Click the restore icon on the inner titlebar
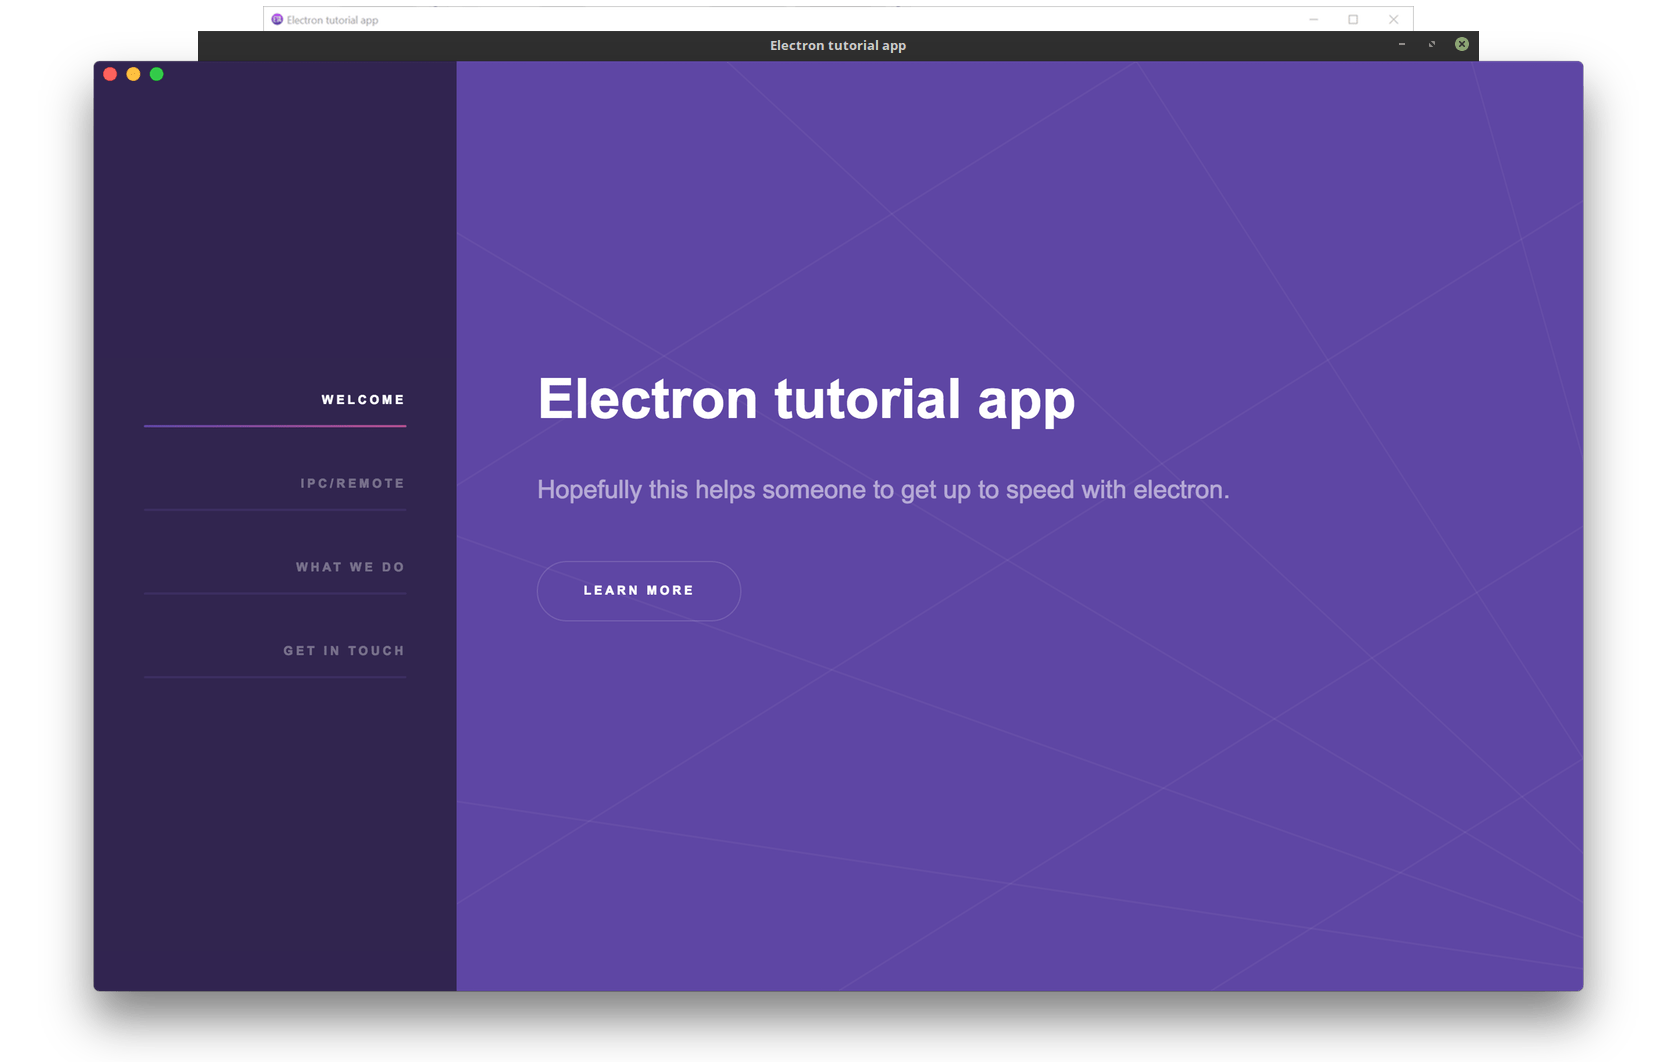The height and width of the screenshot is (1062, 1660). 1432,44
